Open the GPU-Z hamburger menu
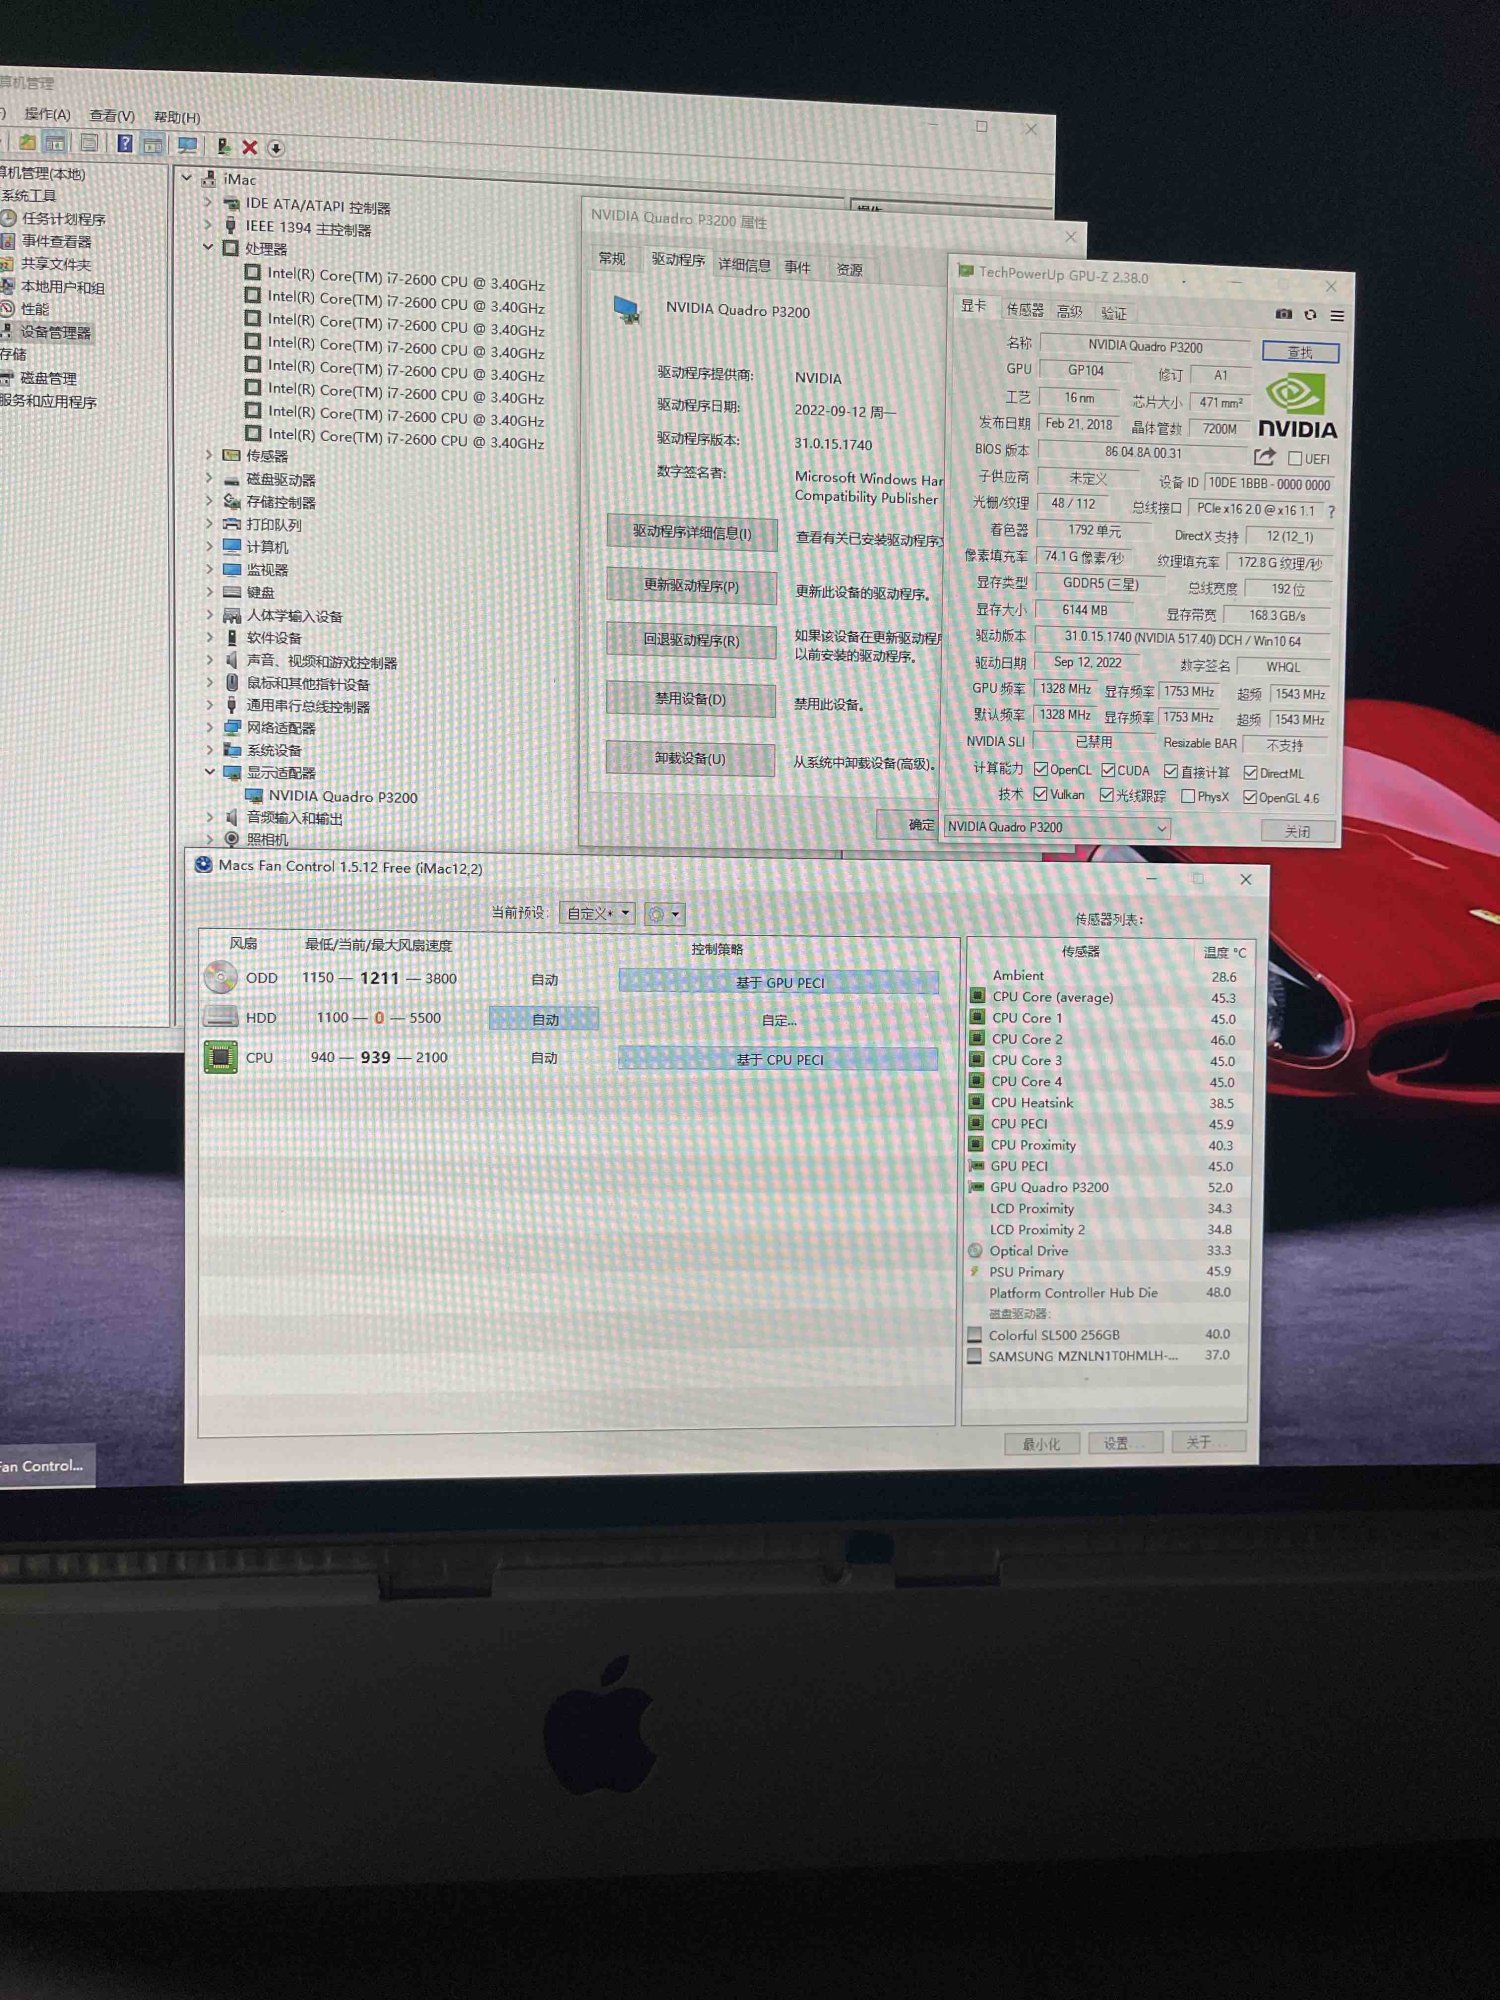Screen dimensions: 1500x2000 click(x=1337, y=316)
